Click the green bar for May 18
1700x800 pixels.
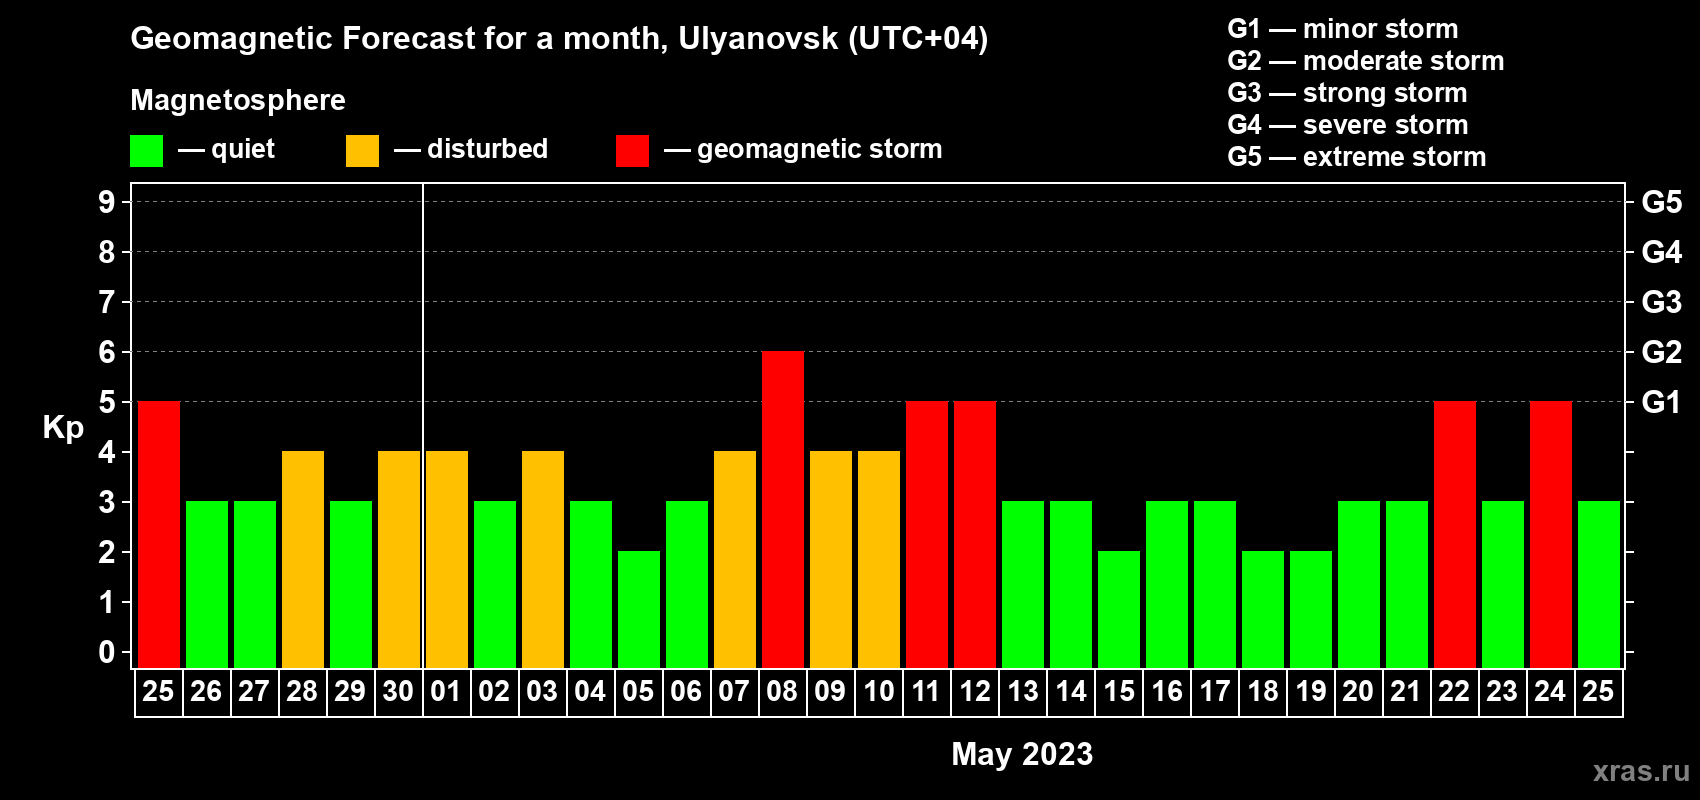pyautogui.click(x=1263, y=610)
